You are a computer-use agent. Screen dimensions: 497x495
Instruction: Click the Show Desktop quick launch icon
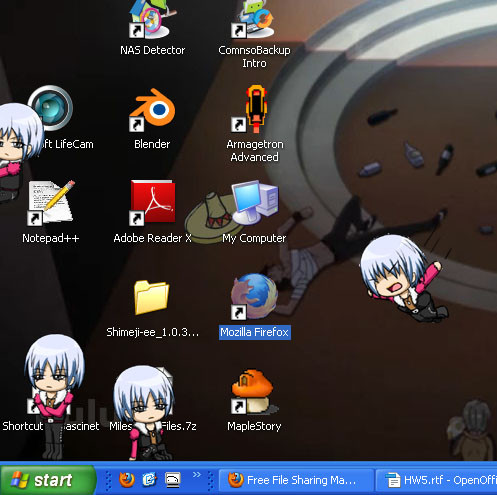coord(173,480)
